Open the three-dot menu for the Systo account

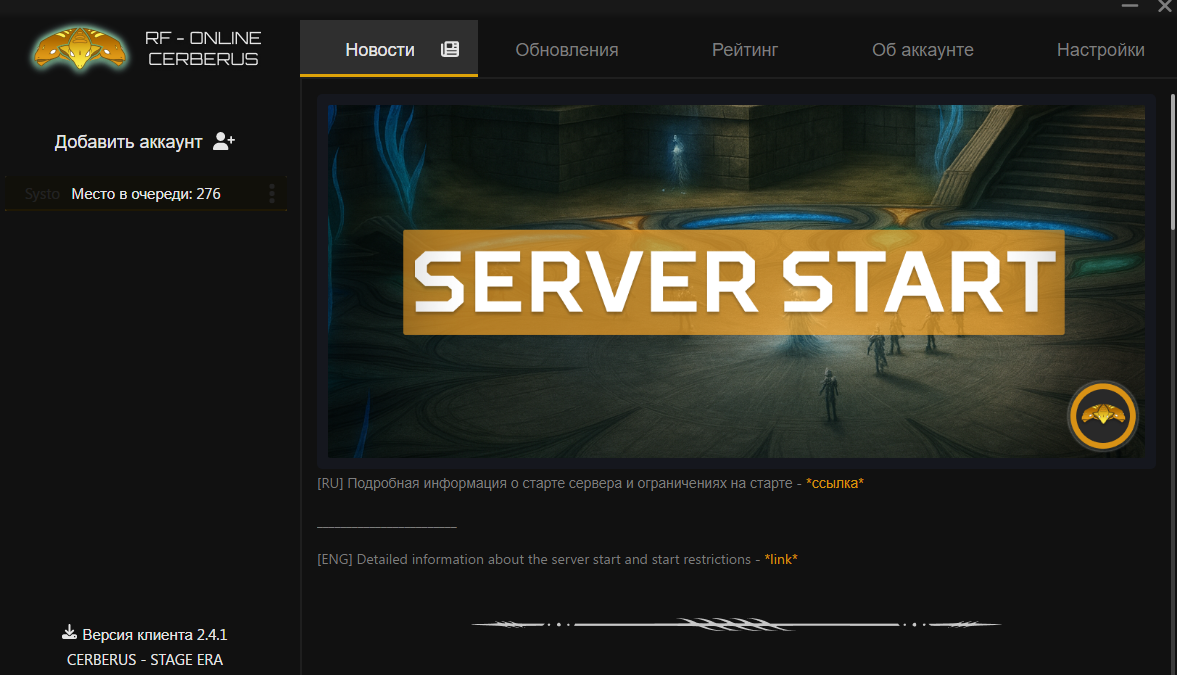pos(272,194)
